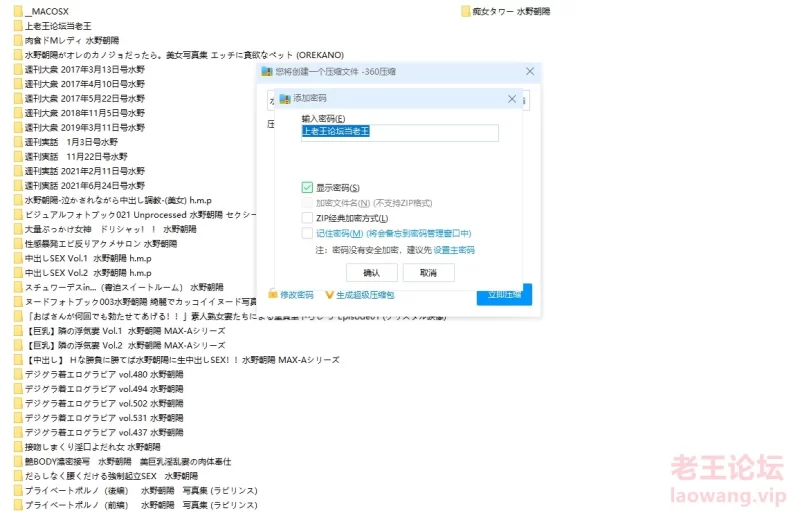Close the 360压缩 create archive window
The image size is (800, 513).
click(x=530, y=71)
